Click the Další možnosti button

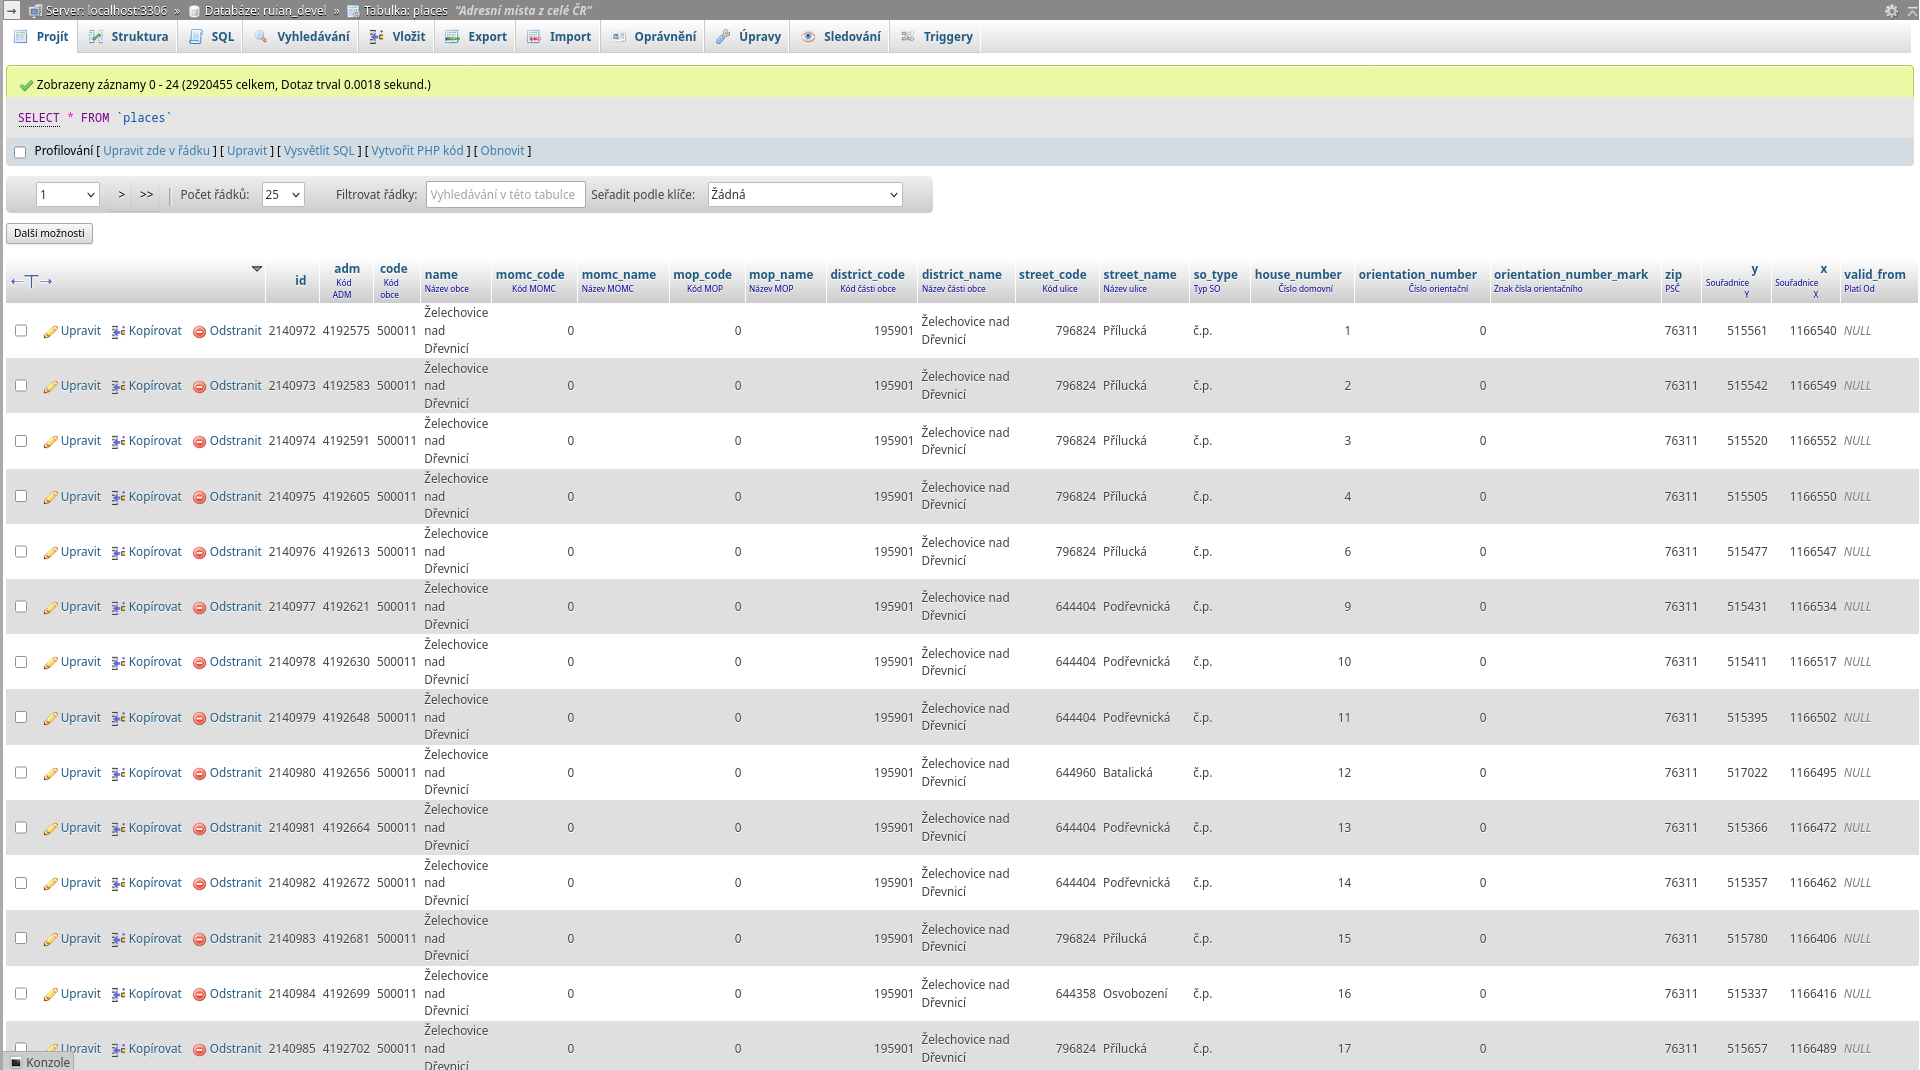pos(49,233)
